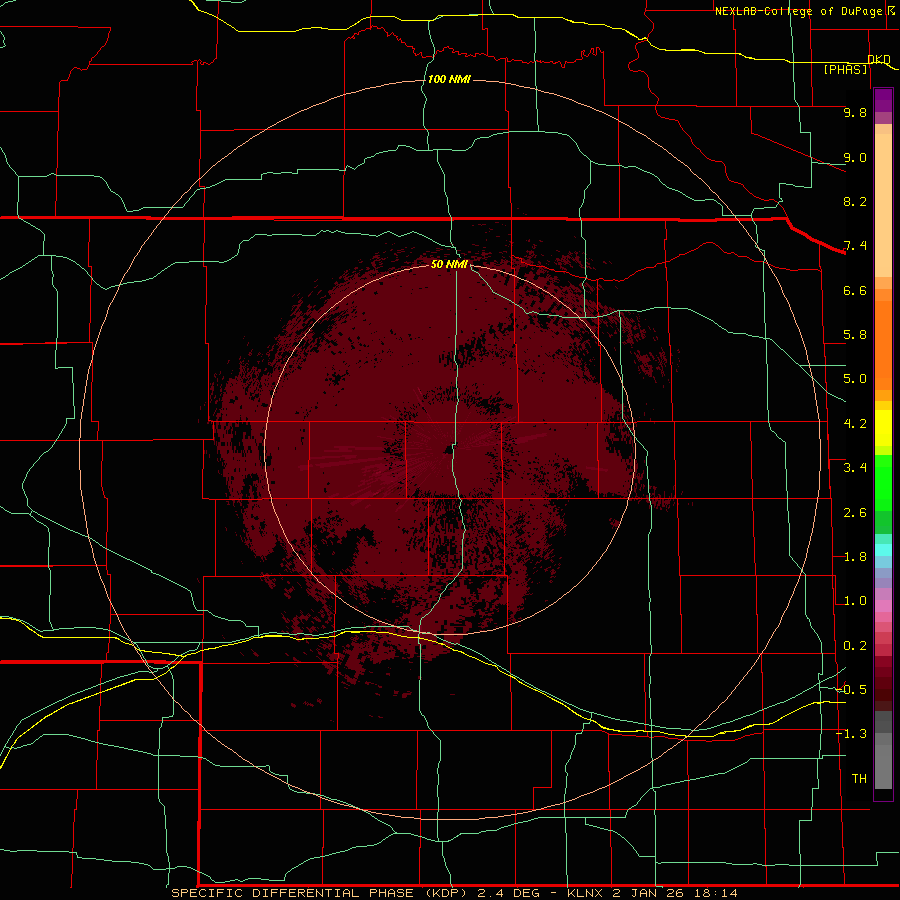Viewport: 900px width, 900px height.
Task: Click the (KDP) product code in the caption
Action: 446,893
